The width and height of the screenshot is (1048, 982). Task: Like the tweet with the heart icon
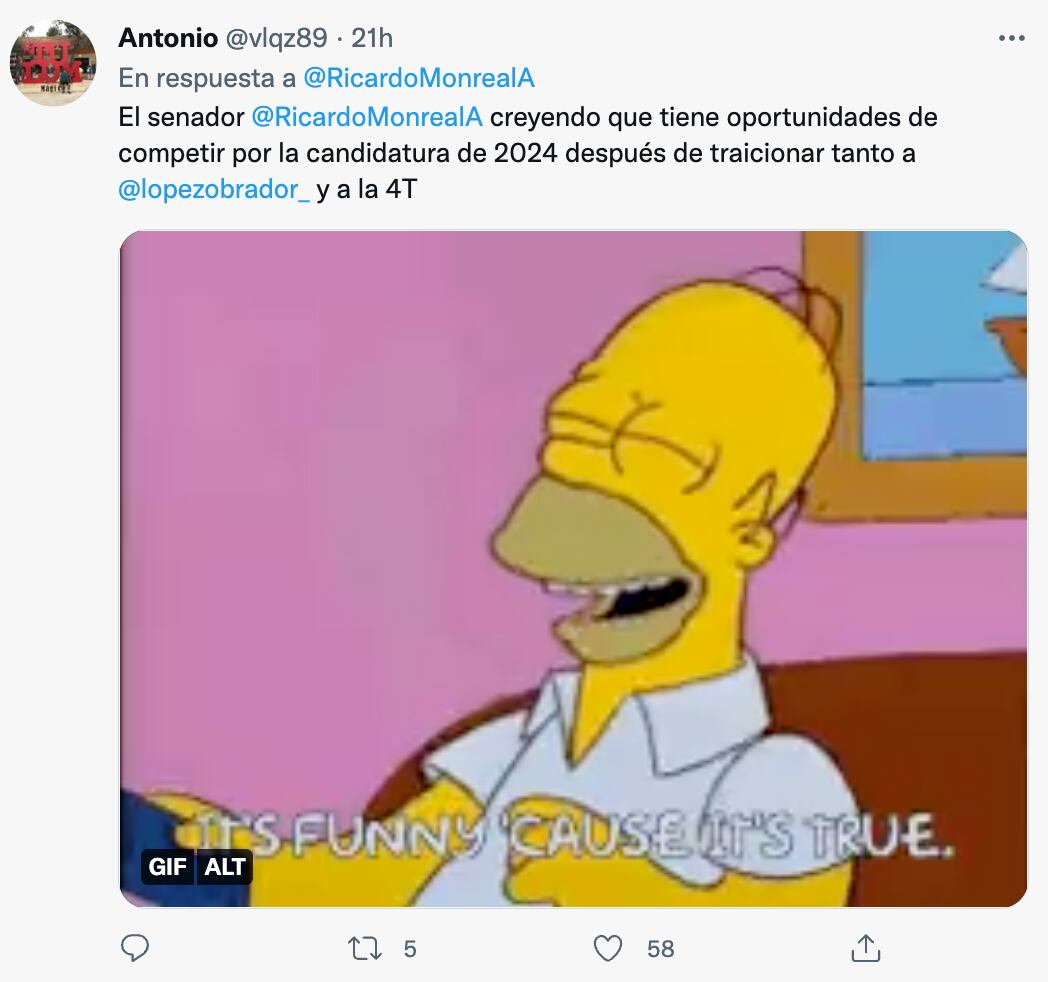point(608,949)
